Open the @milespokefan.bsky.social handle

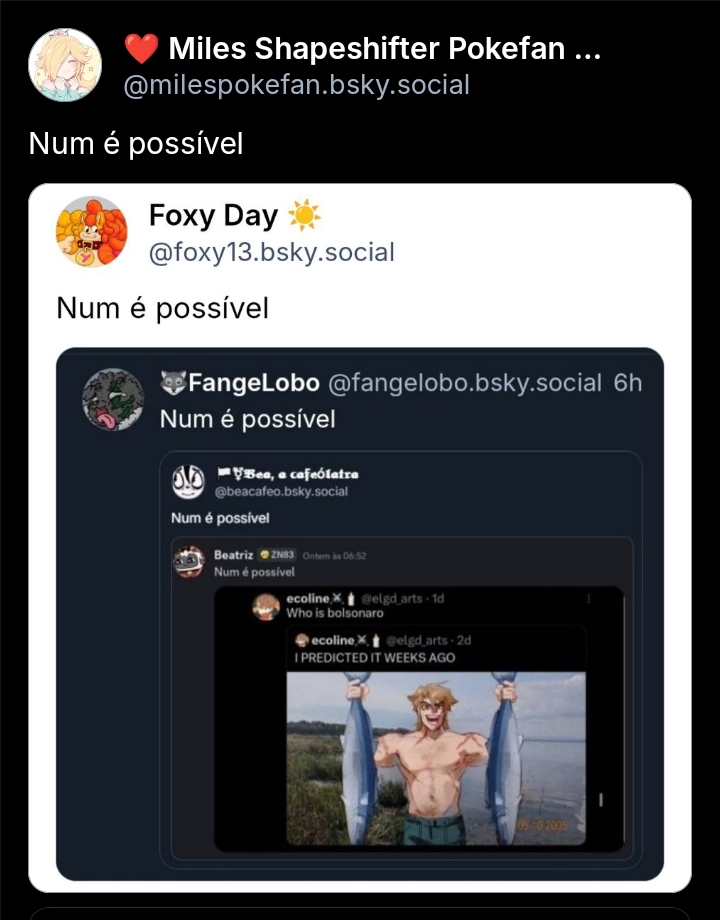(296, 85)
